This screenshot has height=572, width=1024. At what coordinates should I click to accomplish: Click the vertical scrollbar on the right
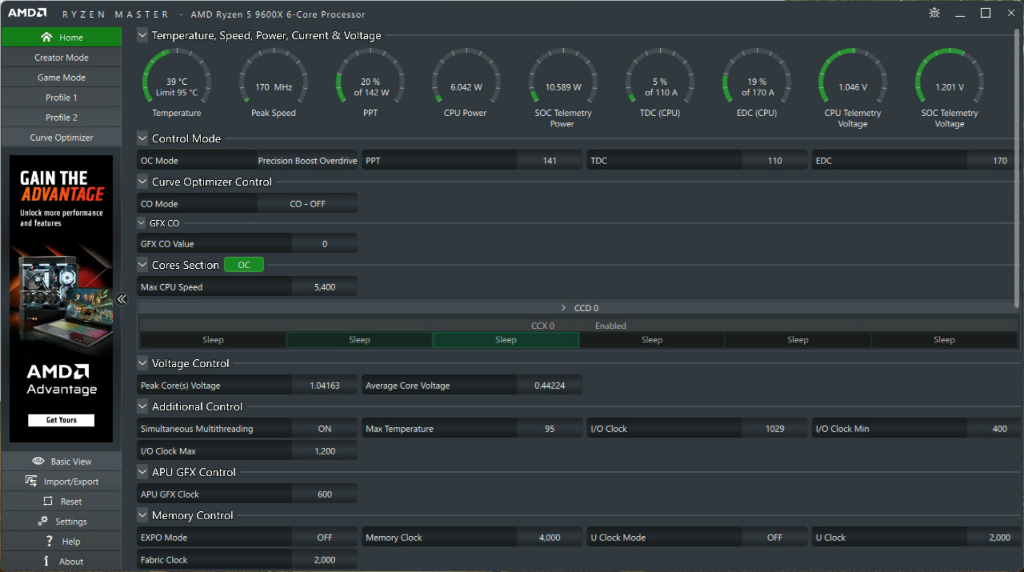1016,170
